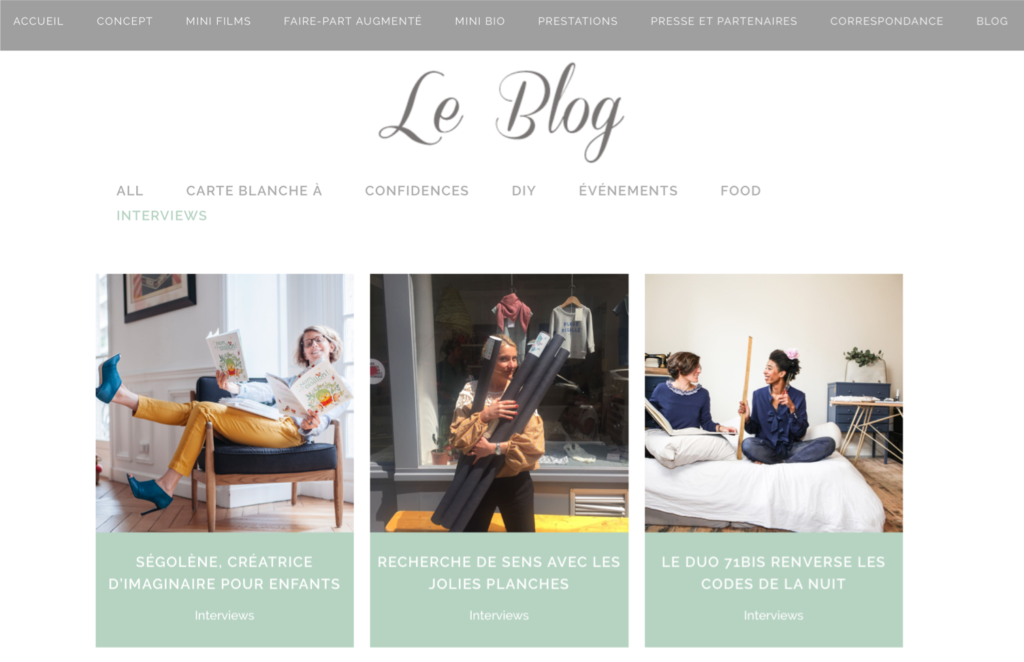Select FAIRE-PART AUGMENTÉ in the top navigation
This screenshot has width=1024, height=662.
point(353,21)
